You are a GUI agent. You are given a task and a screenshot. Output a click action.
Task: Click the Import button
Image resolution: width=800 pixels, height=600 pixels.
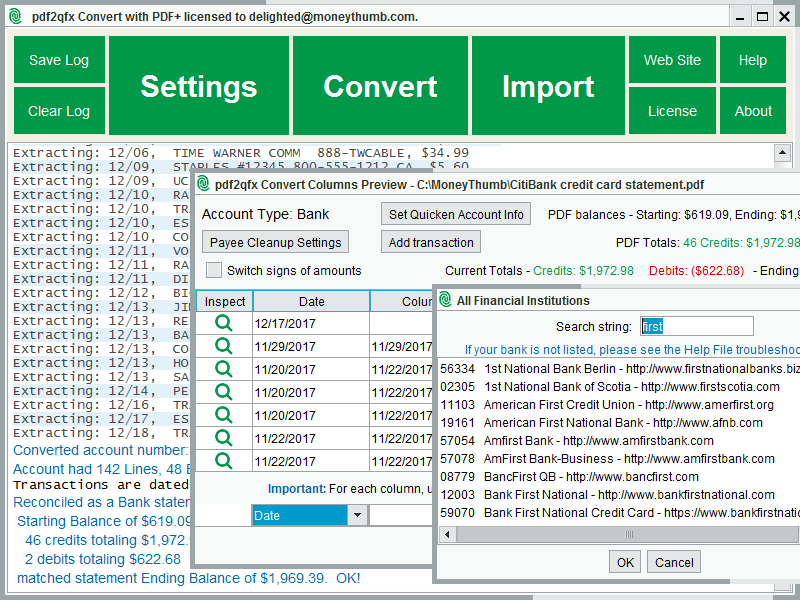(548, 86)
